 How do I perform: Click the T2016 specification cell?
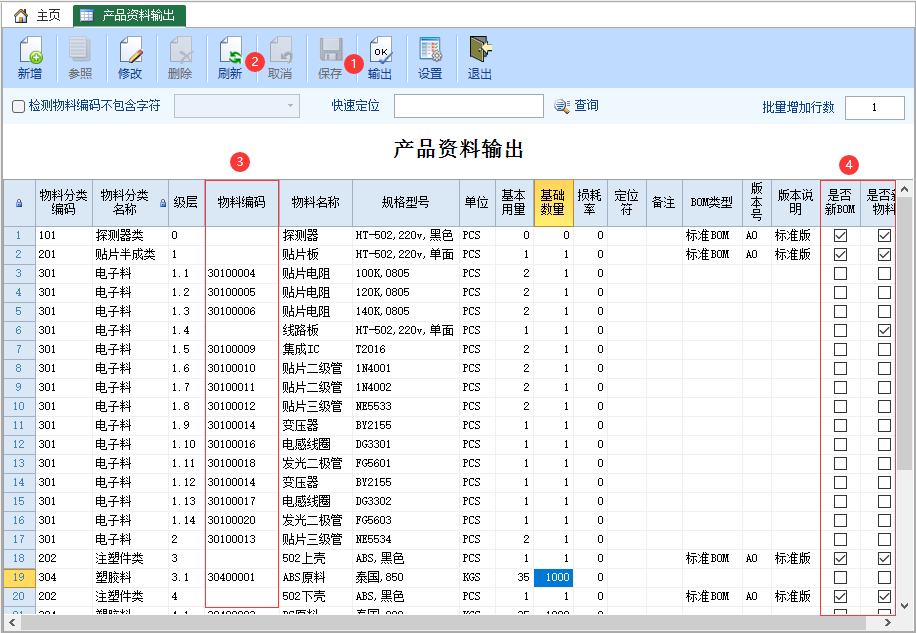click(406, 349)
